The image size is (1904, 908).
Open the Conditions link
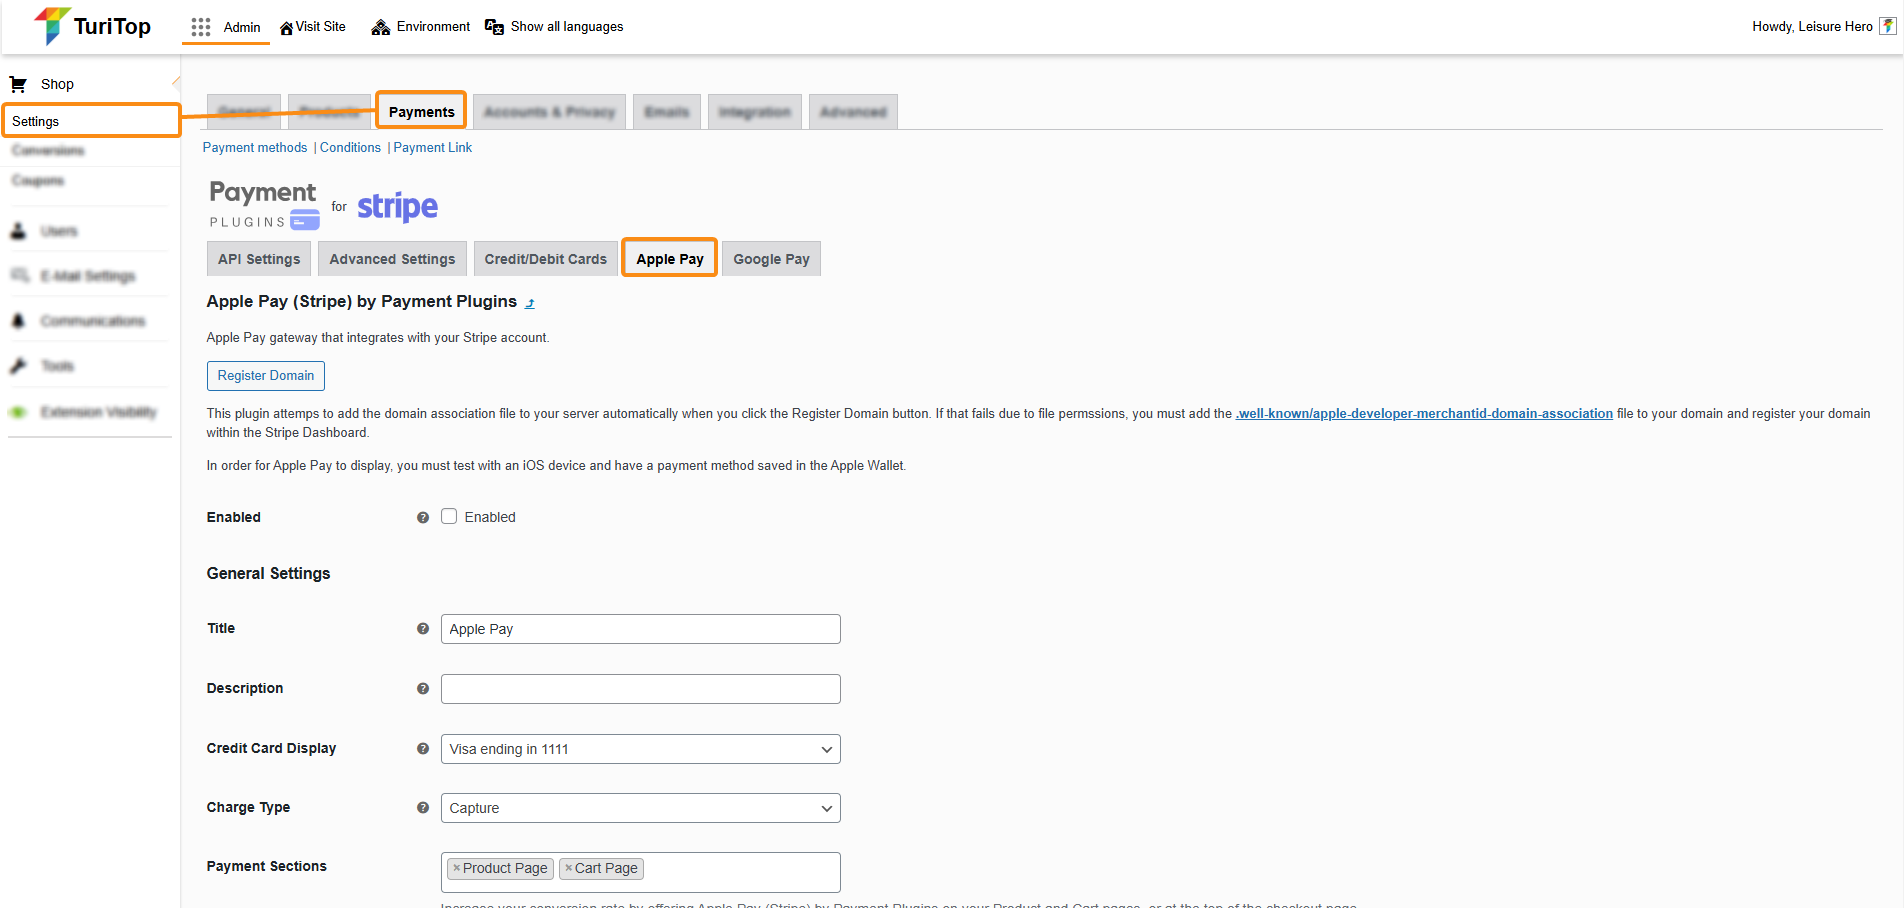[350, 147]
